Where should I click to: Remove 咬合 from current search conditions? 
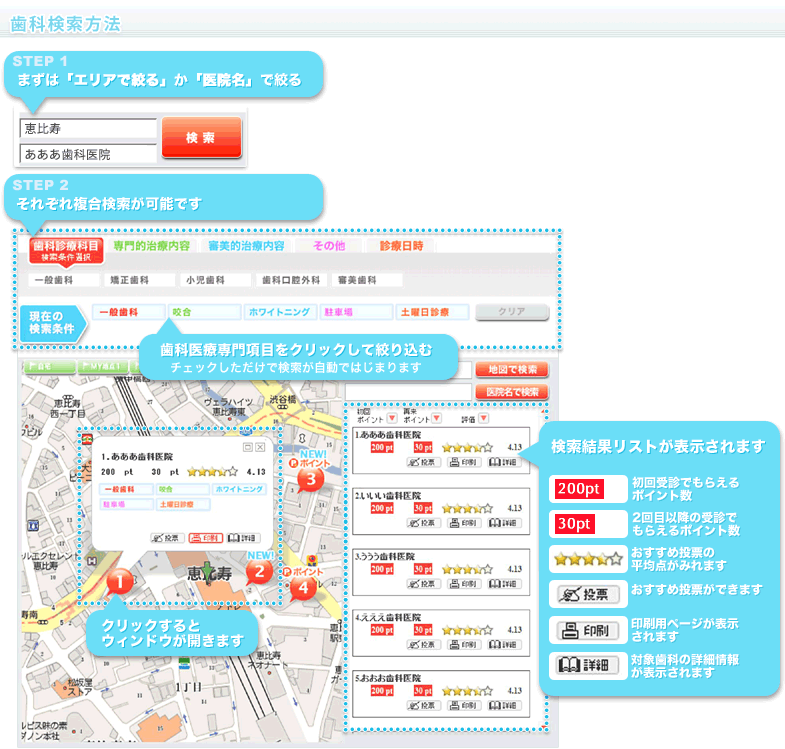(205, 312)
